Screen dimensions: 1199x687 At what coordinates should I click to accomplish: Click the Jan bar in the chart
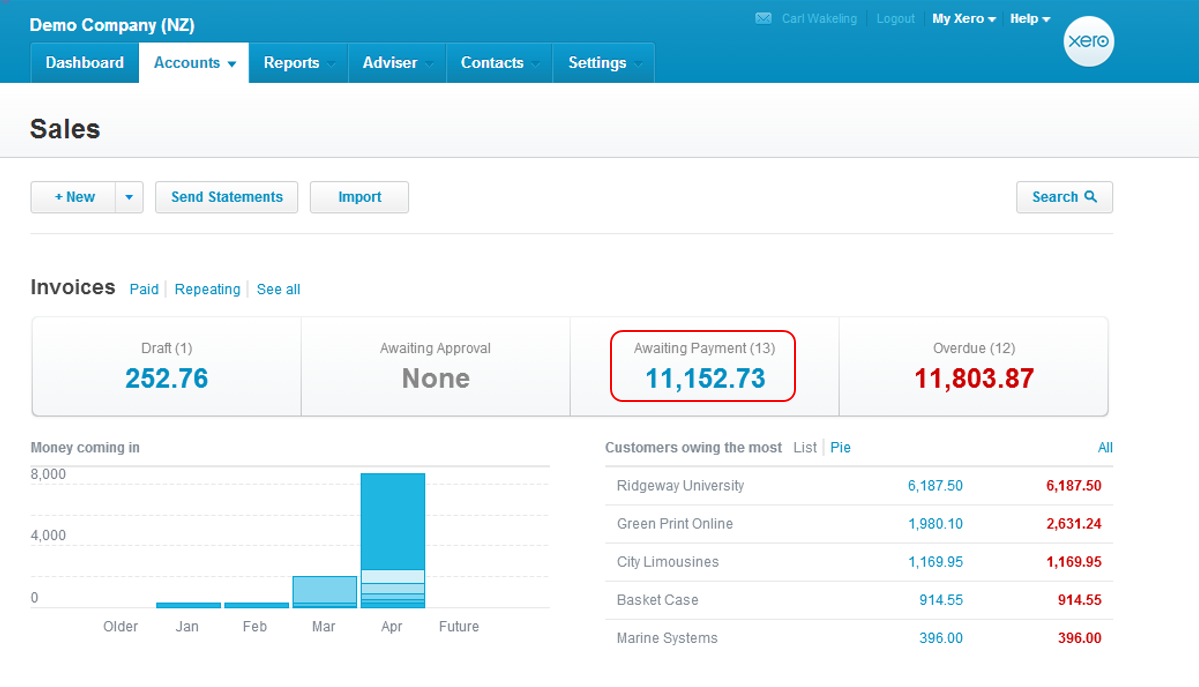pyautogui.click(x=188, y=605)
